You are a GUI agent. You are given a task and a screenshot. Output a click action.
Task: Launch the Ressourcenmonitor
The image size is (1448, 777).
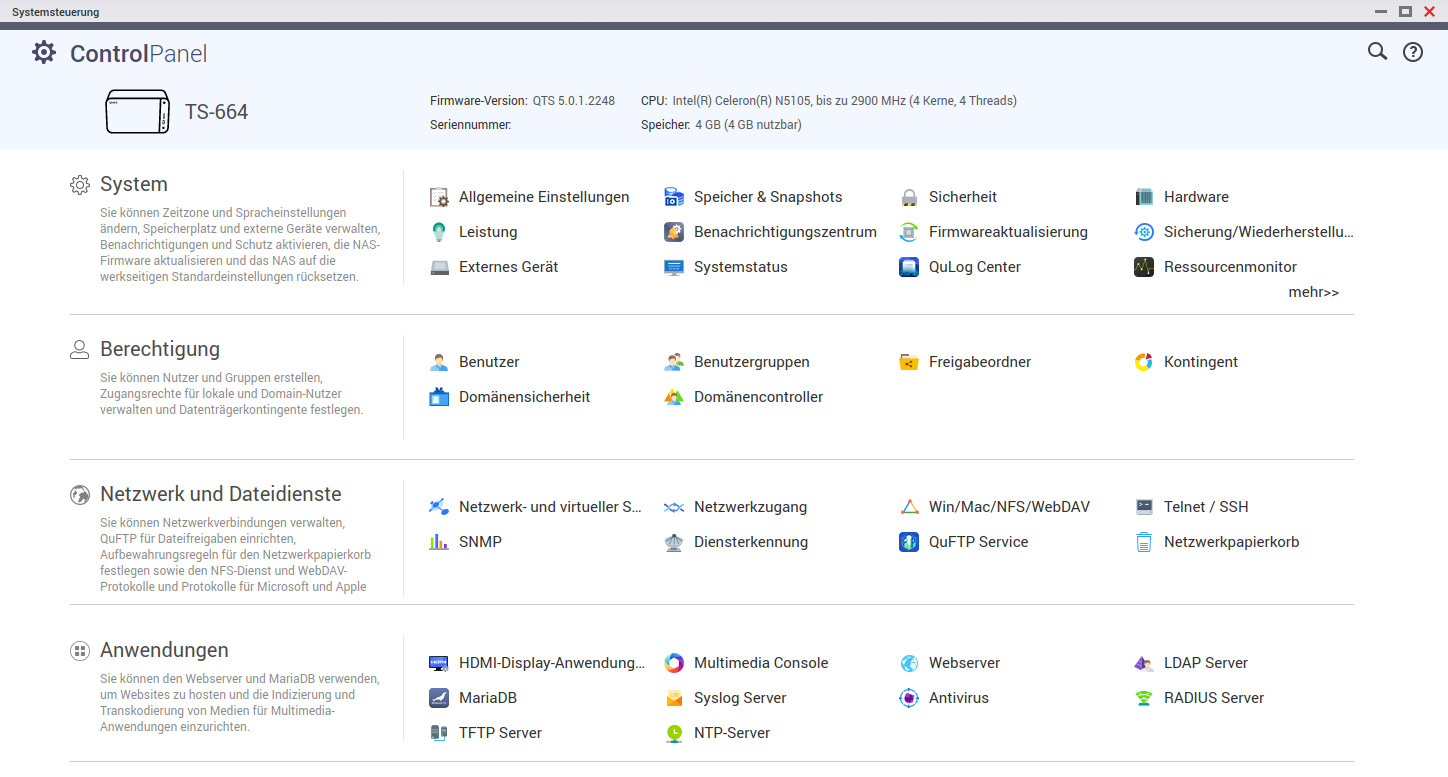pos(1231,266)
